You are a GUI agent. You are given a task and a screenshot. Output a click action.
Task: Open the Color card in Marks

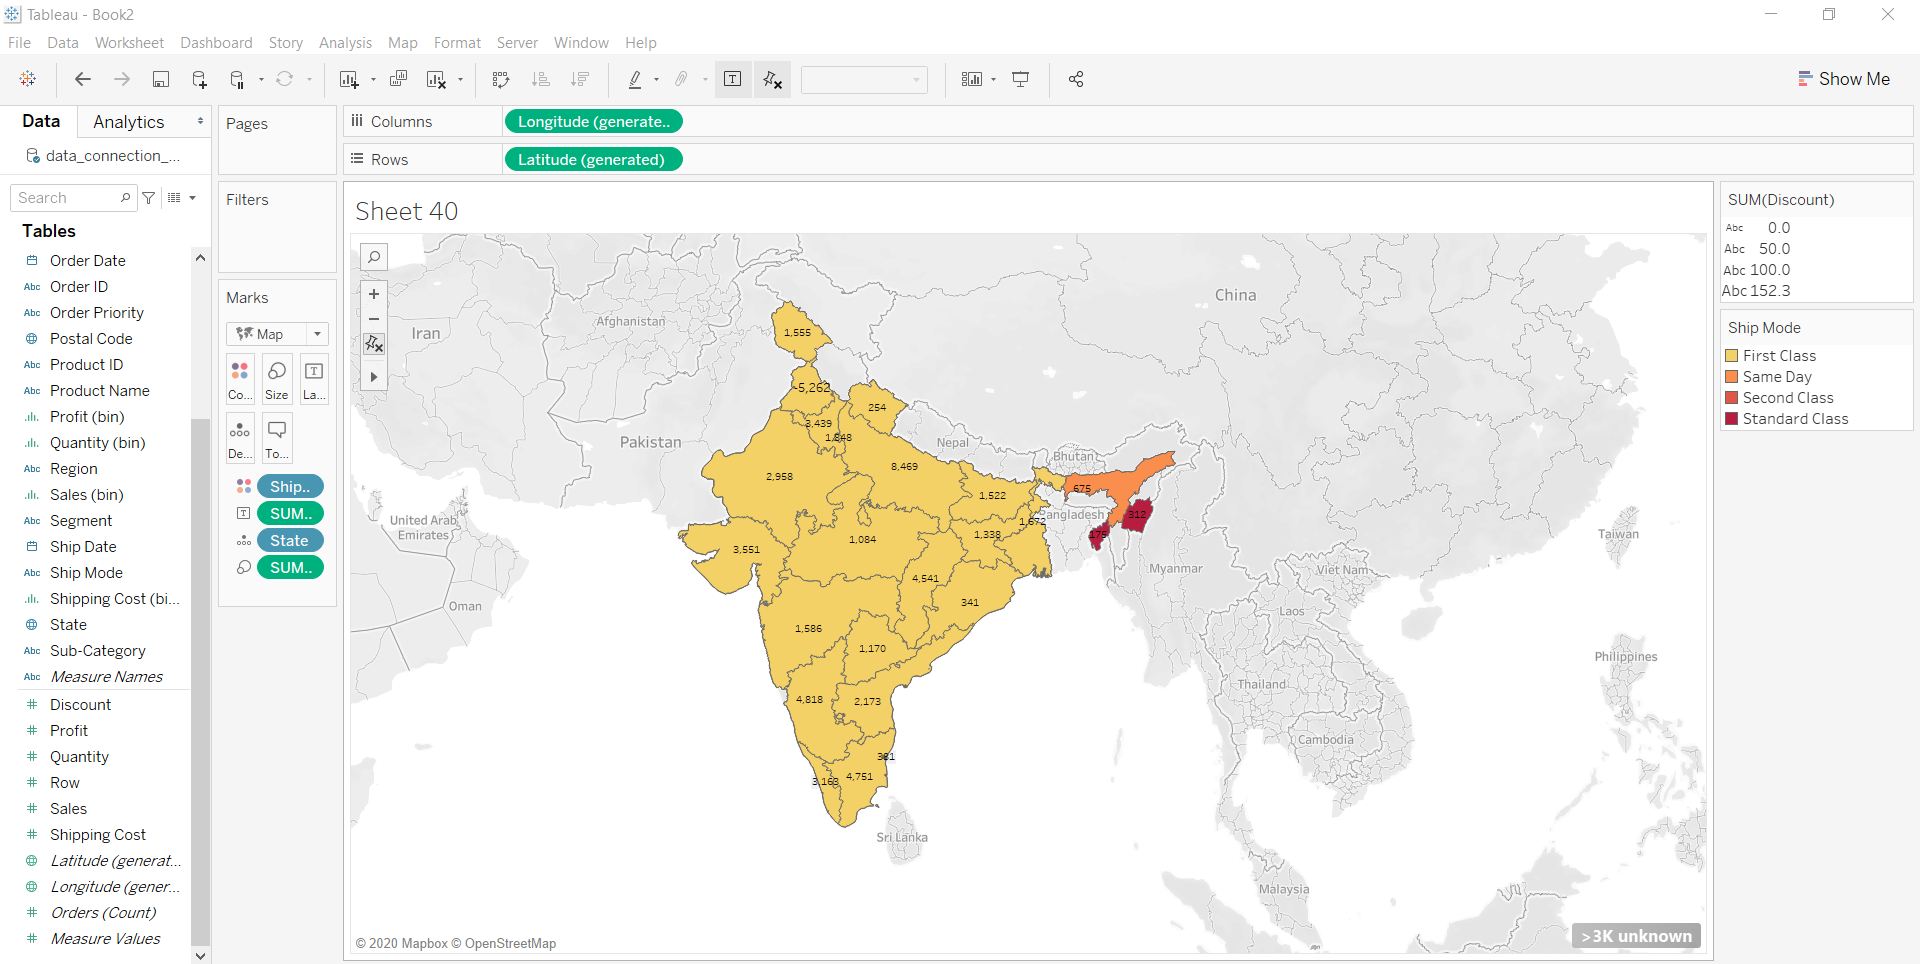[240, 379]
